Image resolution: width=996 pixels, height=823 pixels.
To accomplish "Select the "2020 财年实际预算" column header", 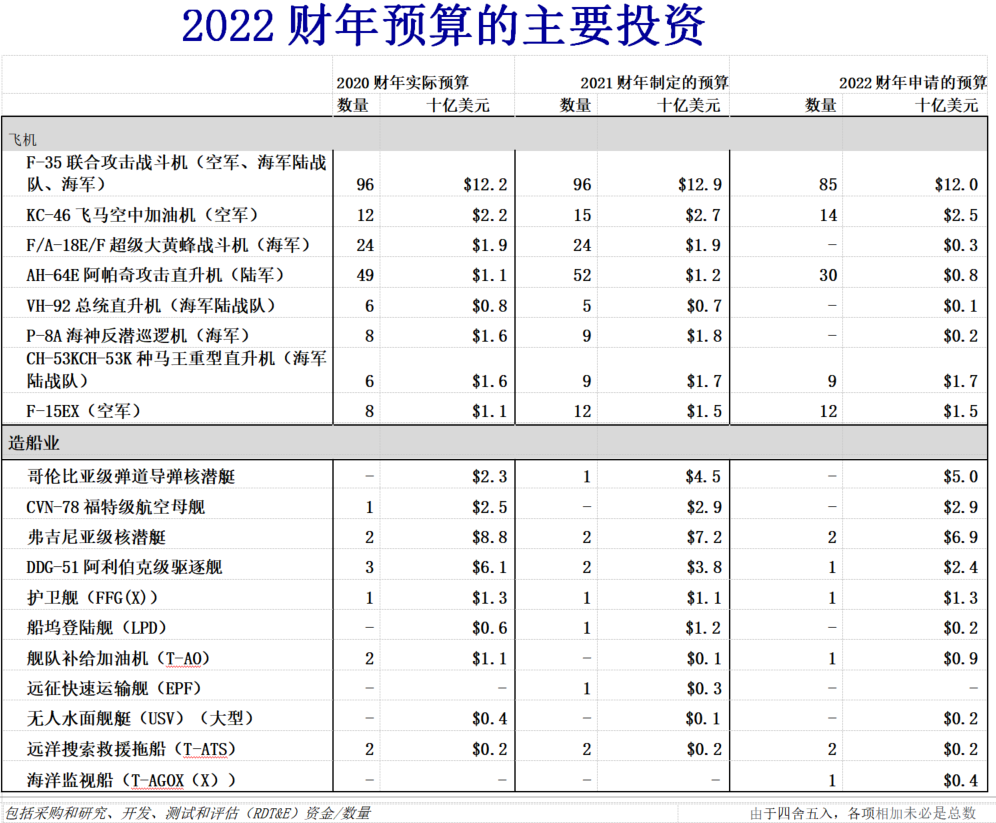I will click(402, 82).
